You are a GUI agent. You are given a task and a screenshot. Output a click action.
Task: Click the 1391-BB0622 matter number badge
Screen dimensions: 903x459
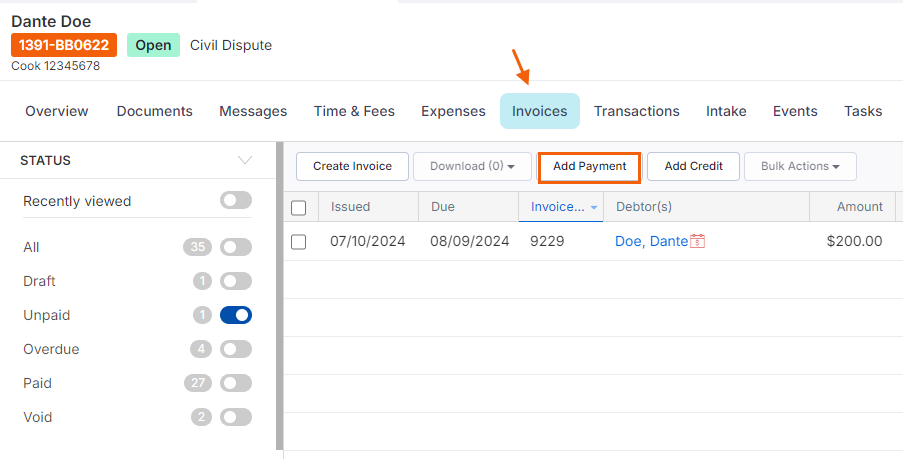tap(64, 45)
